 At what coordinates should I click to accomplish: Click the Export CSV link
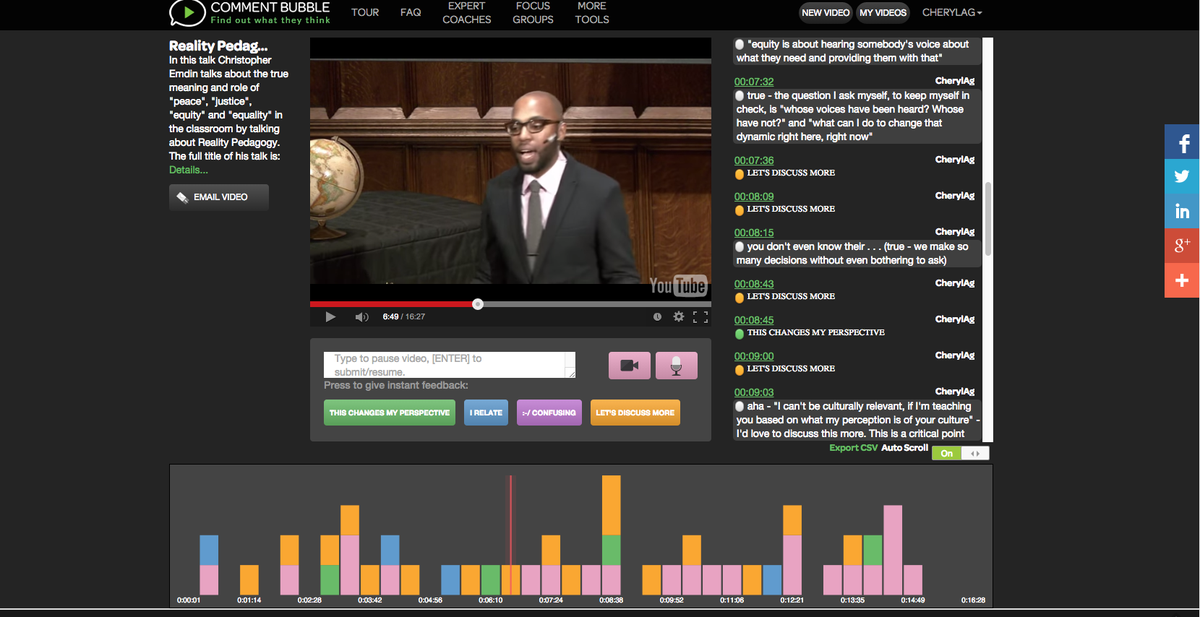(x=853, y=448)
